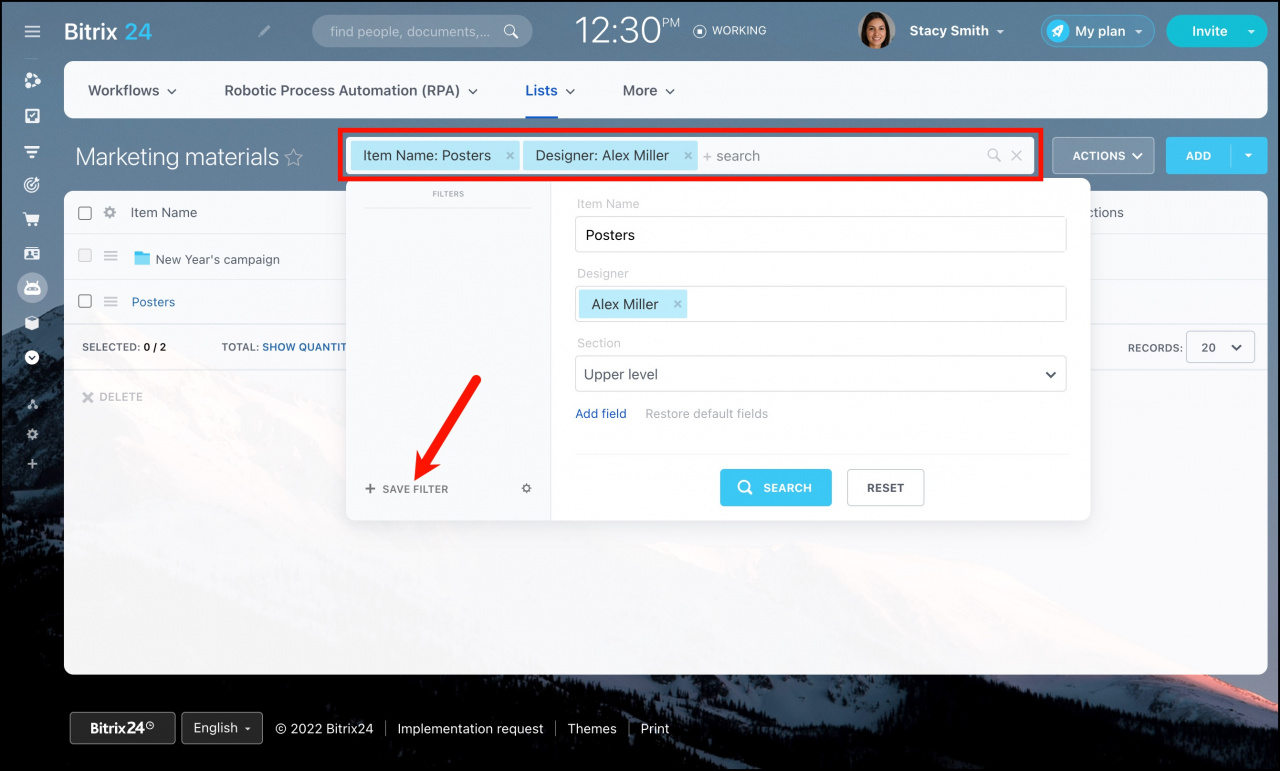Click Themes in footer
Viewport: 1280px width, 771px height.
click(592, 728)
